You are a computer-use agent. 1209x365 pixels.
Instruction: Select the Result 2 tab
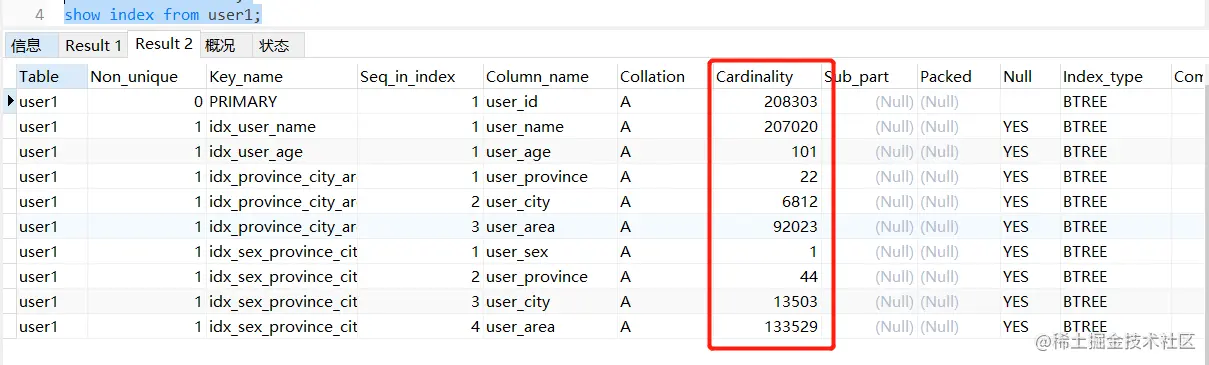(164, 44)
